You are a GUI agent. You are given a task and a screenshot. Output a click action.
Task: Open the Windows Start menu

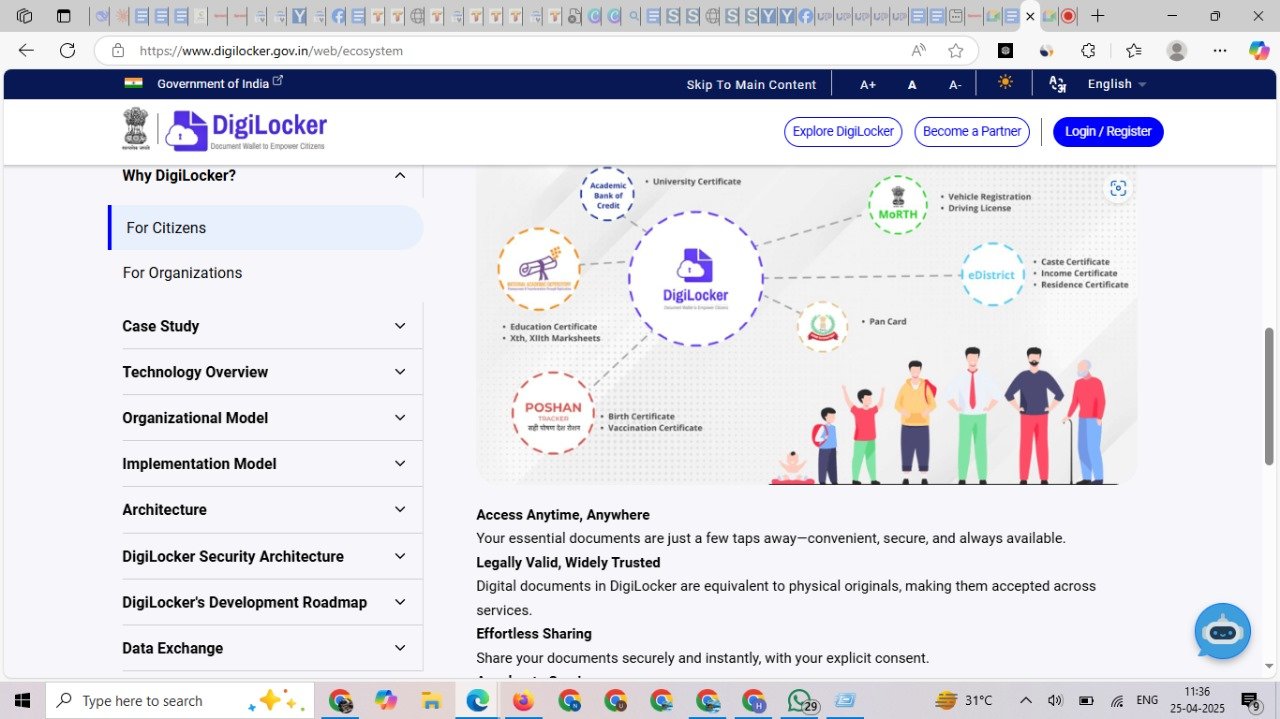pos(22,701)
